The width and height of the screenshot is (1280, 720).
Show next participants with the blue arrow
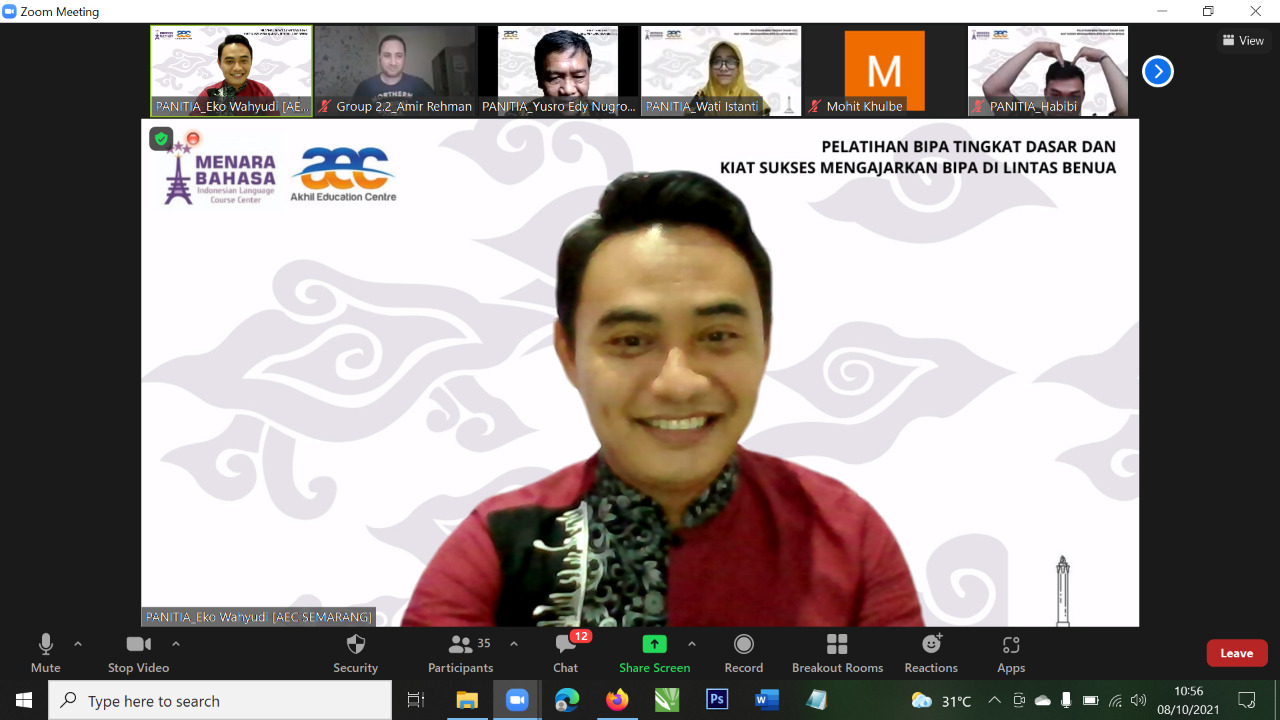coord(1157,71)
